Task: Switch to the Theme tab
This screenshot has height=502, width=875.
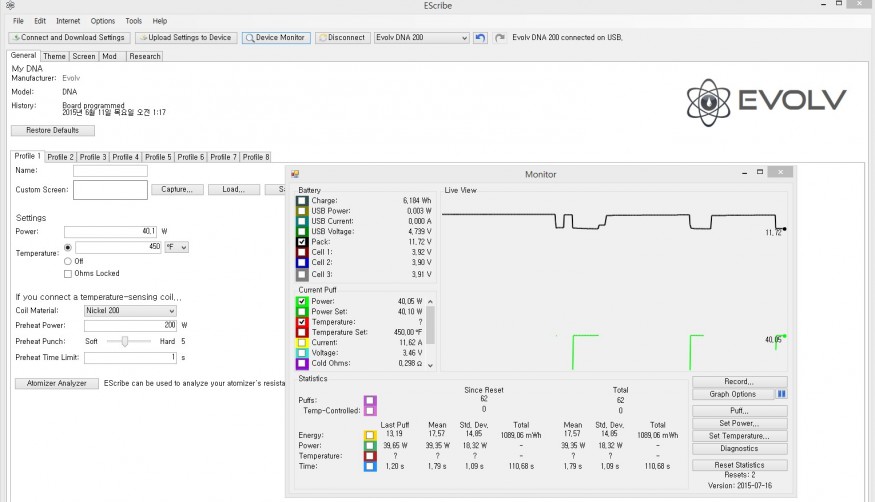Action: (54, 56)
